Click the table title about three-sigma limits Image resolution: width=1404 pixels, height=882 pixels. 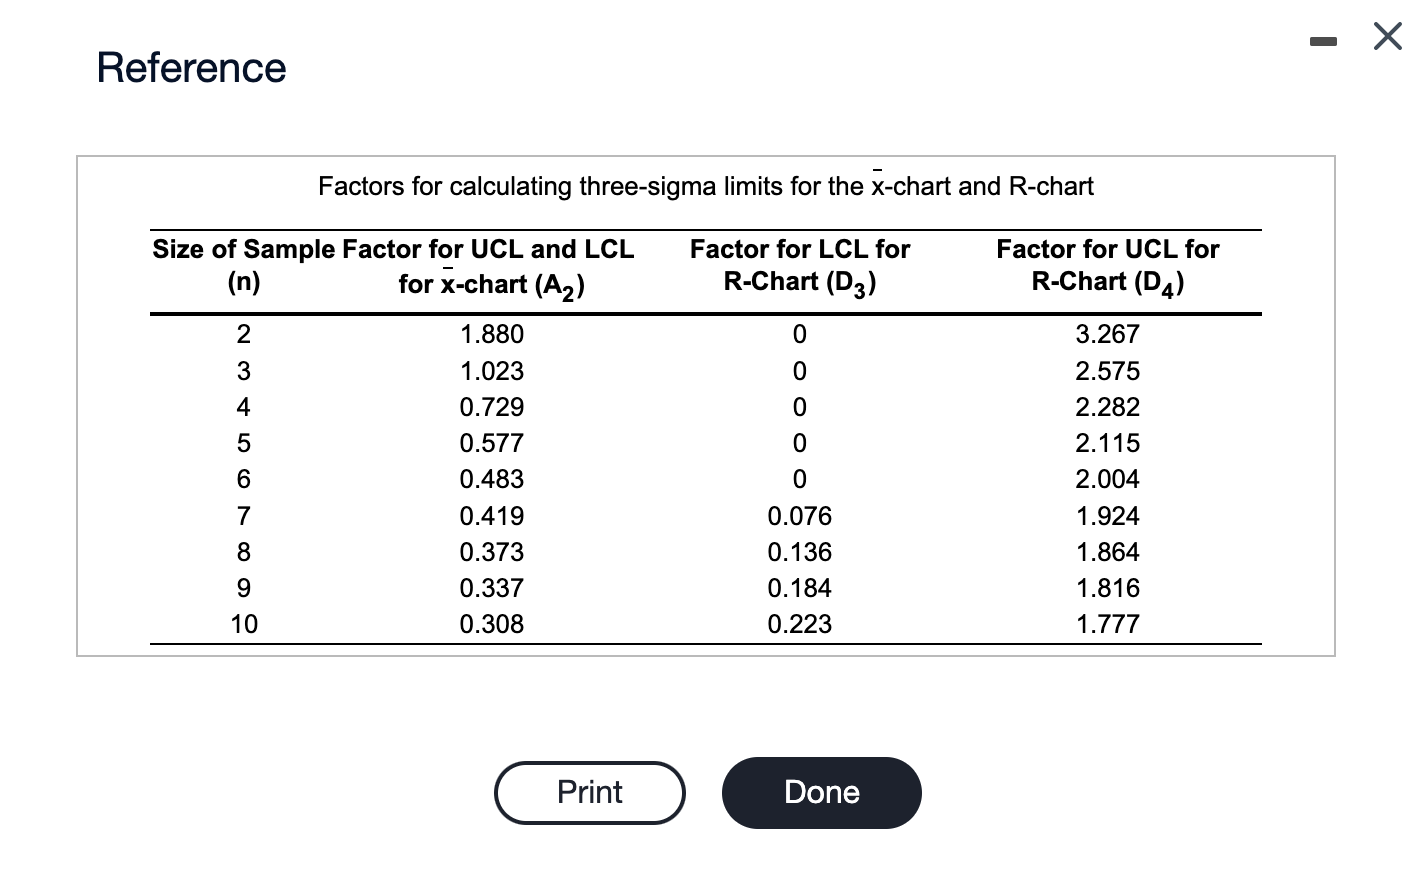705,186
